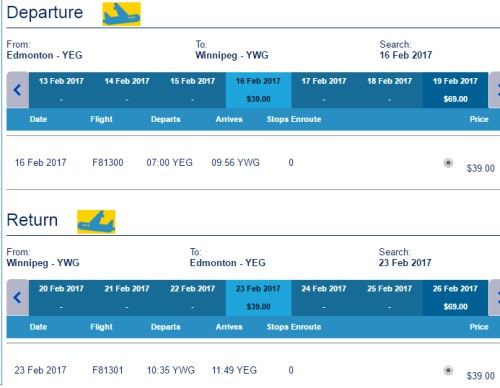This screenshot has height=388, width=500.
Task: Choose the 19 Feb 2017 departure tab
Action: tap(455, 90)
